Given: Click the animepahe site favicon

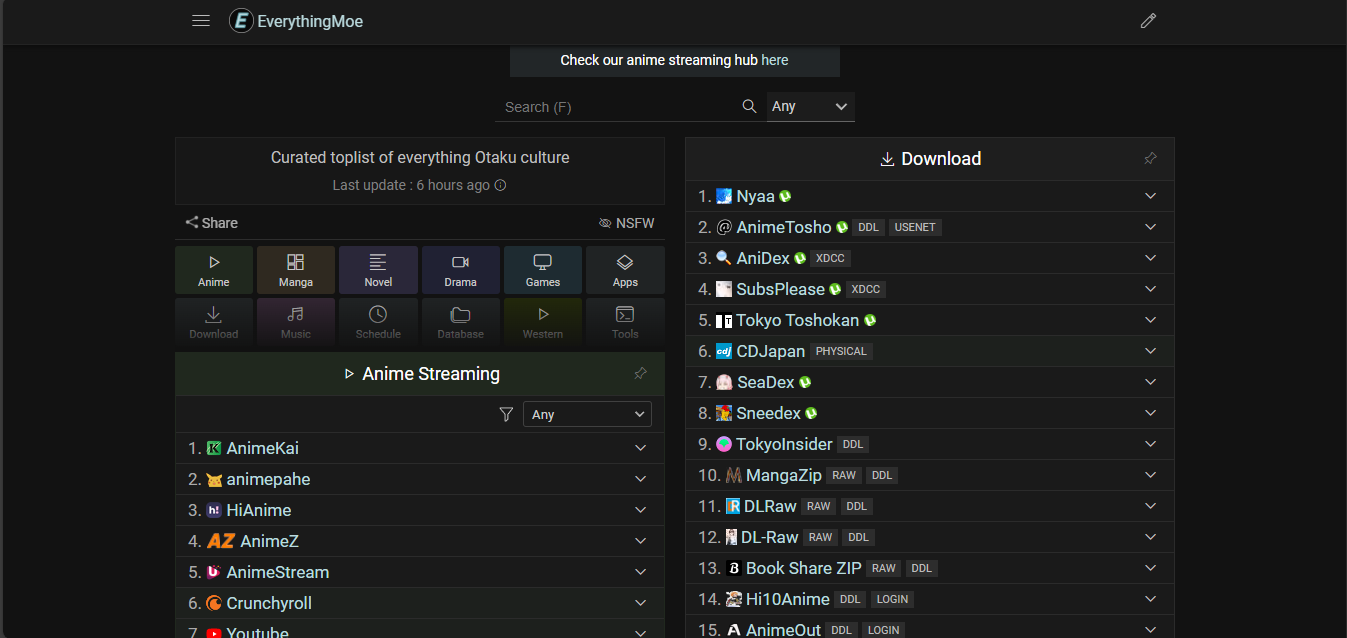Looking at the screenshot, I should pos(214,479).
